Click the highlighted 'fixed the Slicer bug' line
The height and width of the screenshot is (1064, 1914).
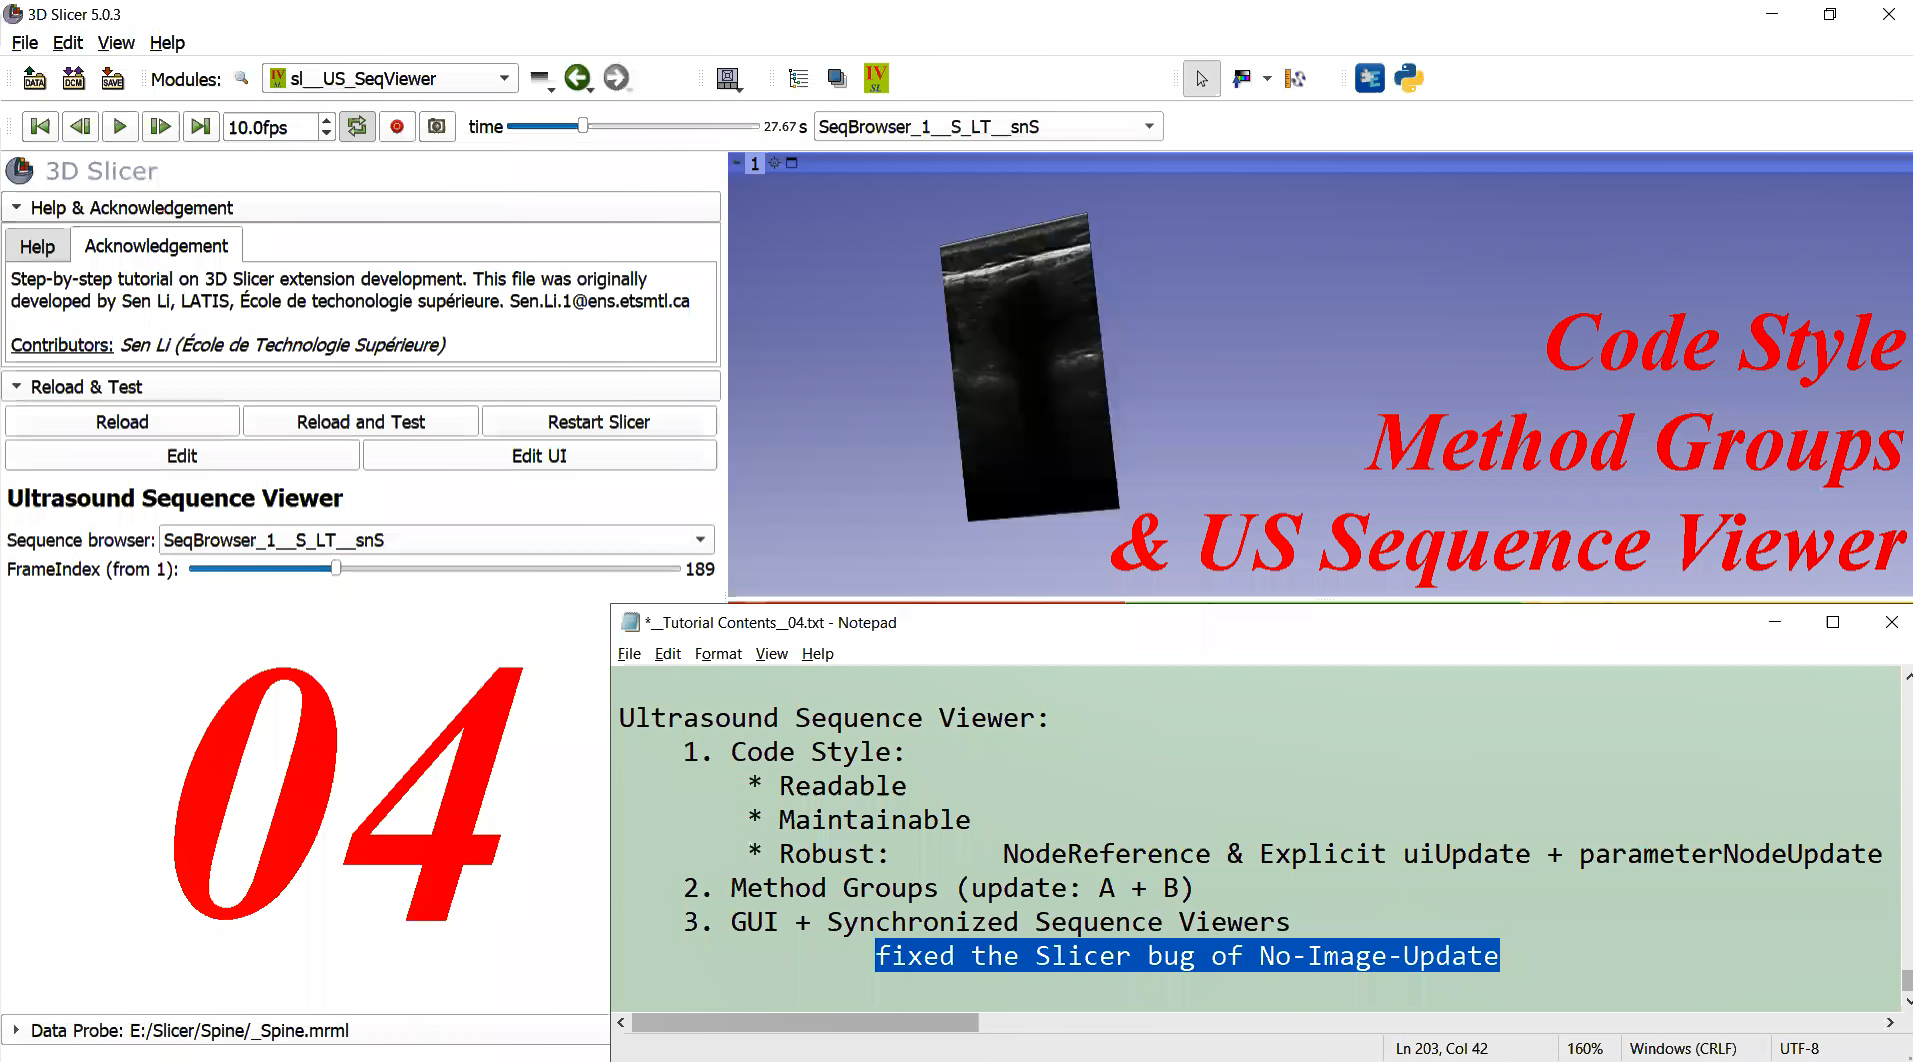click(1187, 955)
